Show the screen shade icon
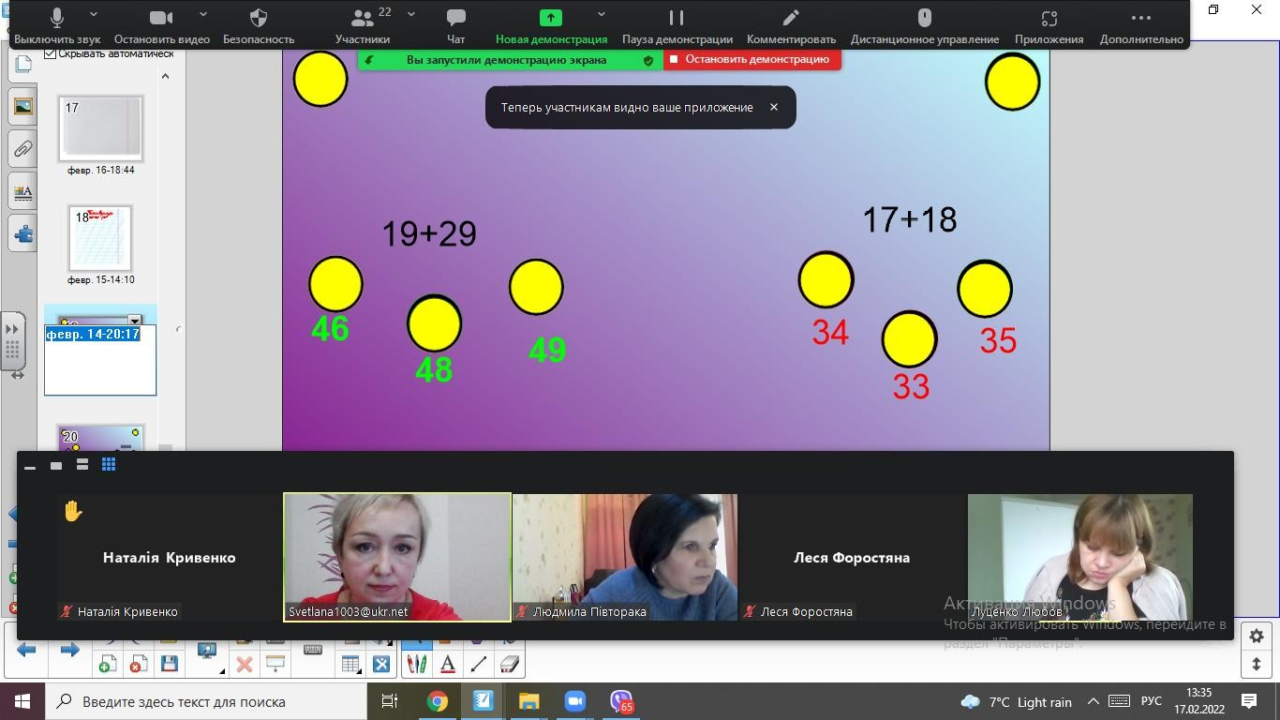 pos(275,663)
